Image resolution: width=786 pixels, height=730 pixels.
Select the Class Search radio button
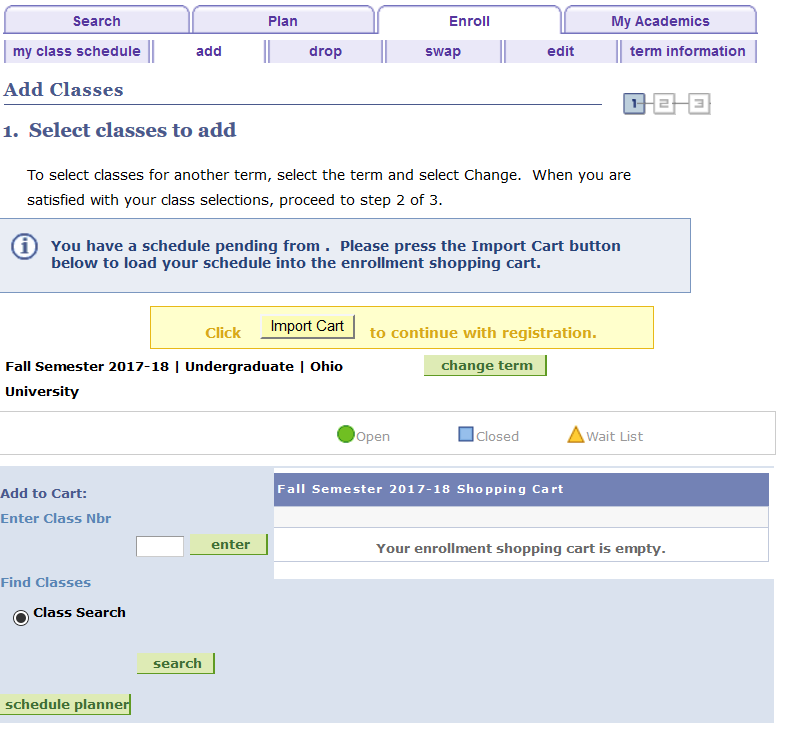pos(21,617)
